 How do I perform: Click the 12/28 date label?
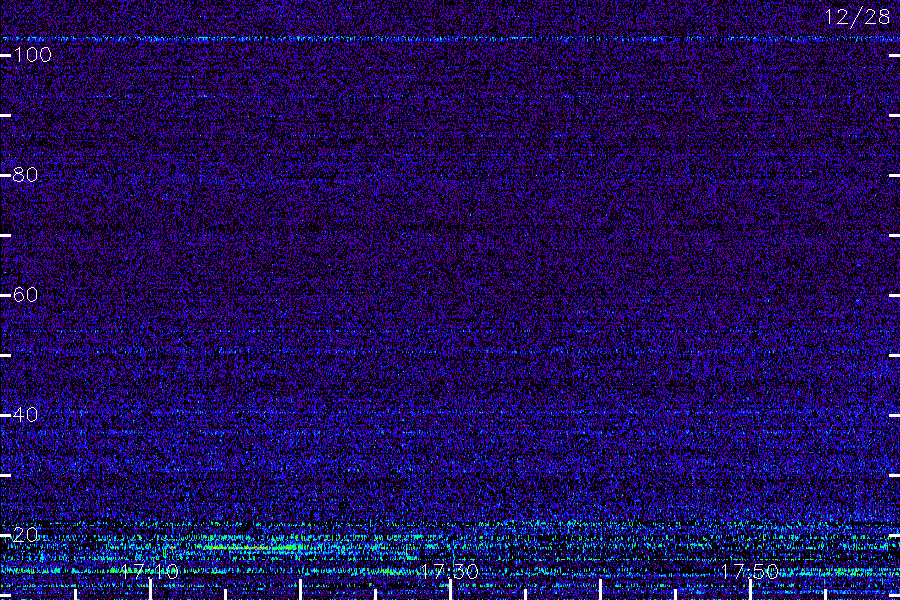coord(857,17)
